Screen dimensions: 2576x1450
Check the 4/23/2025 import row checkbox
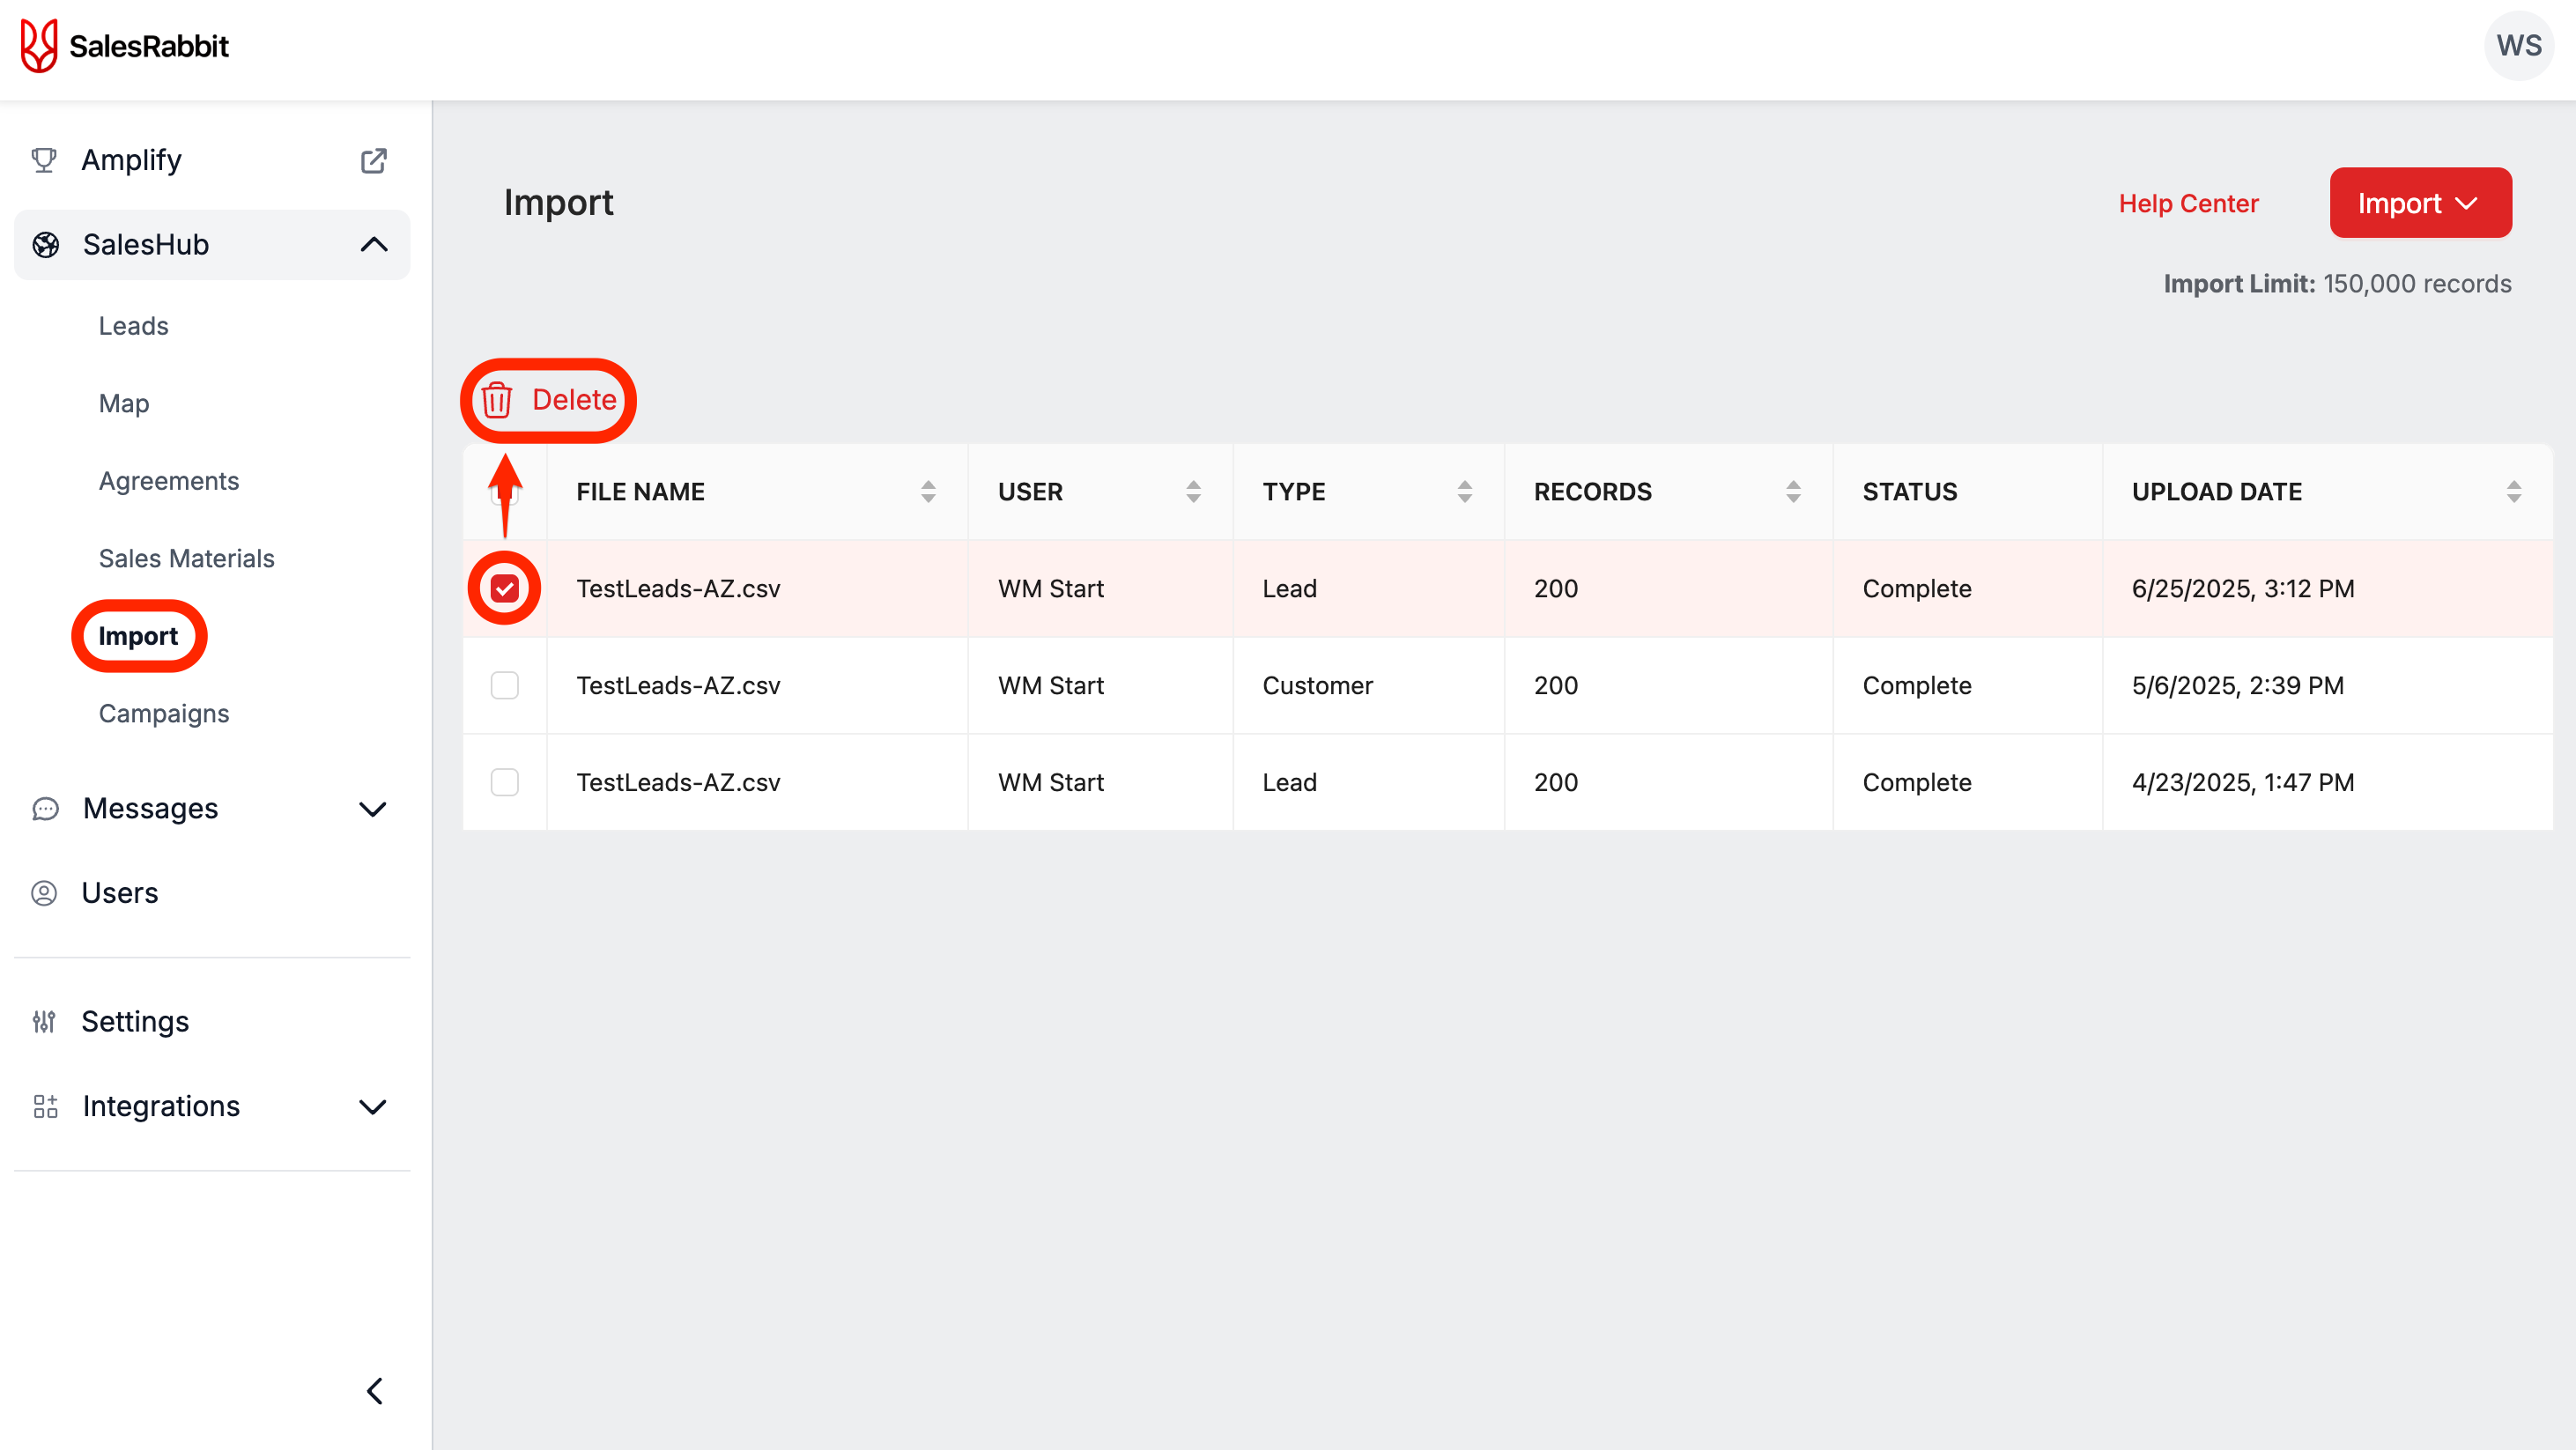tap(505, 782)
